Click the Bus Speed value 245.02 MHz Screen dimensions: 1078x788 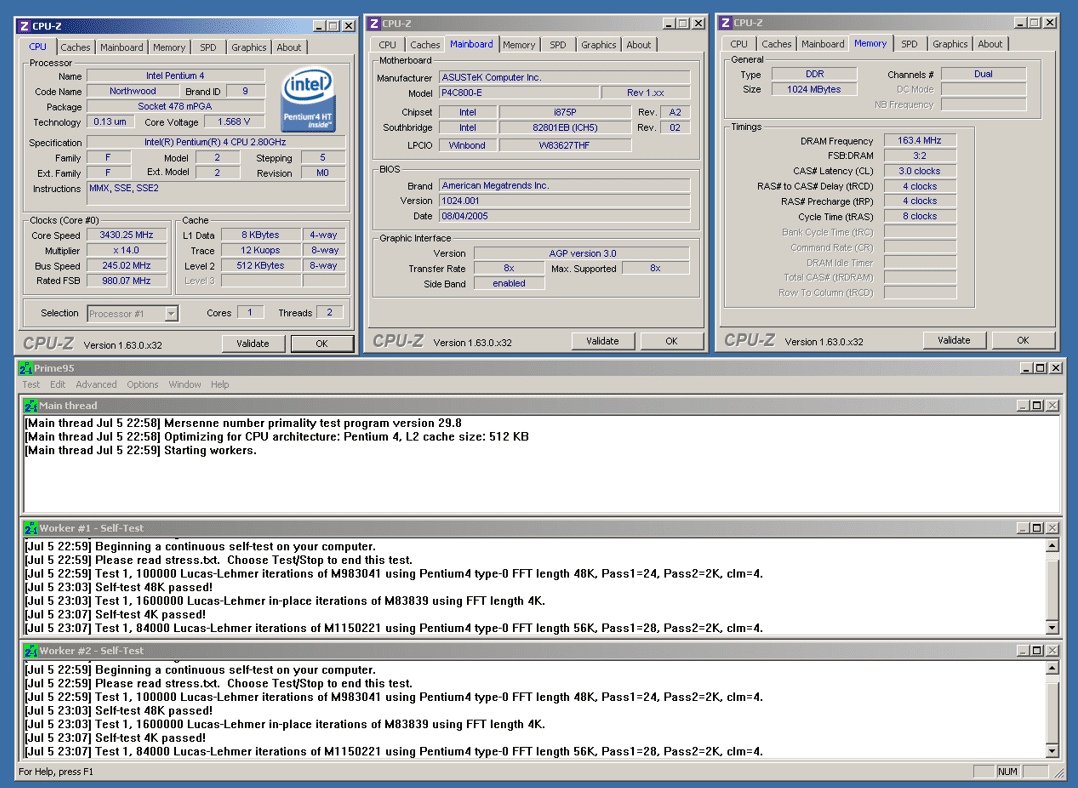pyautogui.click(x=126, y=266)
